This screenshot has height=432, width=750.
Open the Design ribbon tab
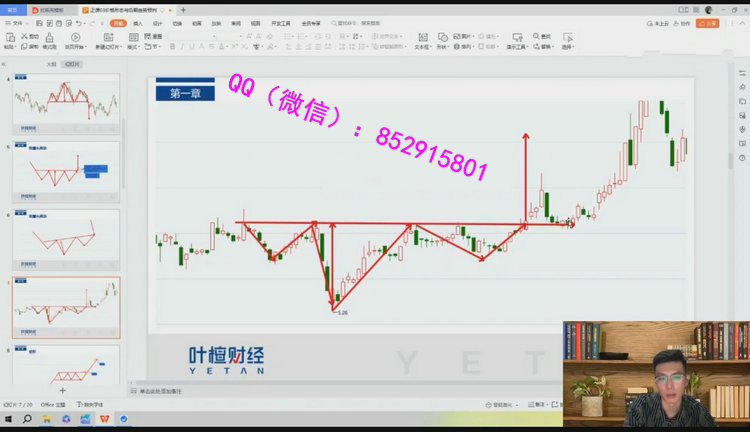pos(157,21)
